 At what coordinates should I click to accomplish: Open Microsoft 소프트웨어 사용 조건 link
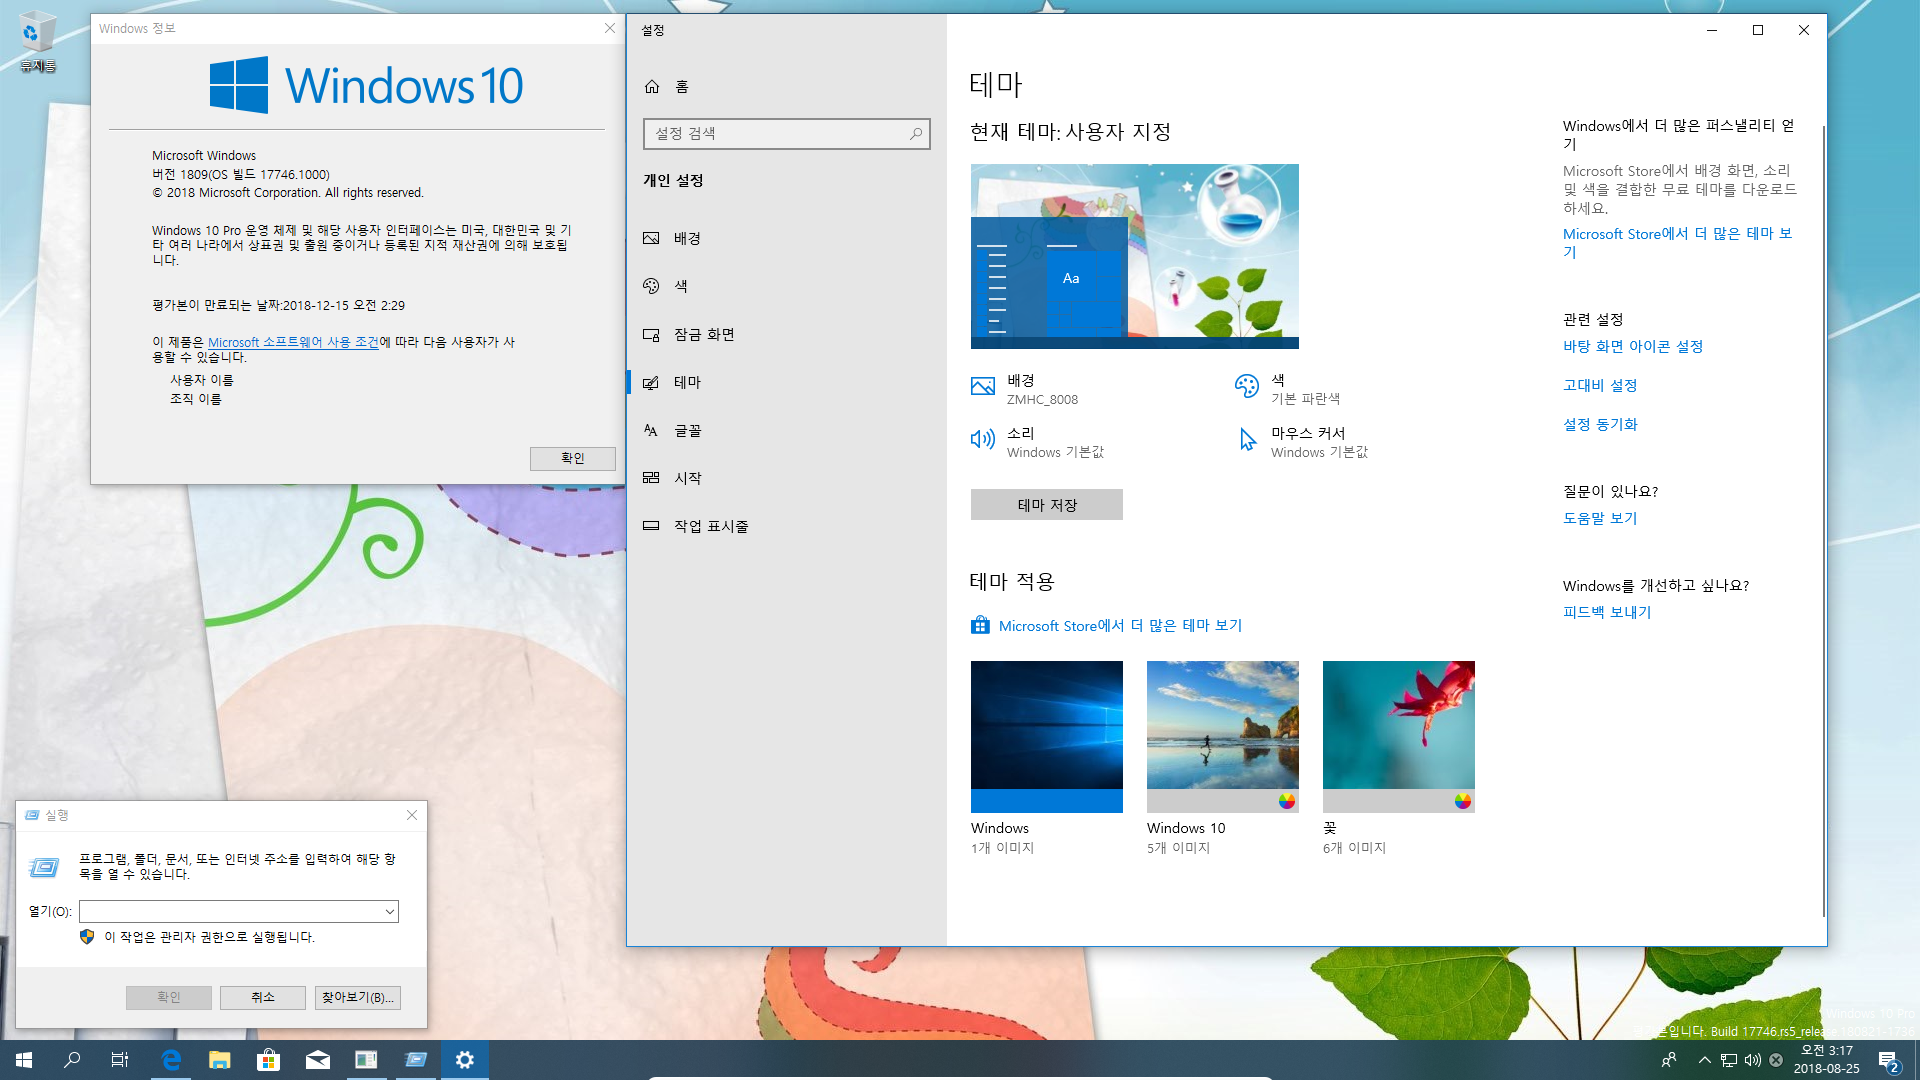[293, 342]
